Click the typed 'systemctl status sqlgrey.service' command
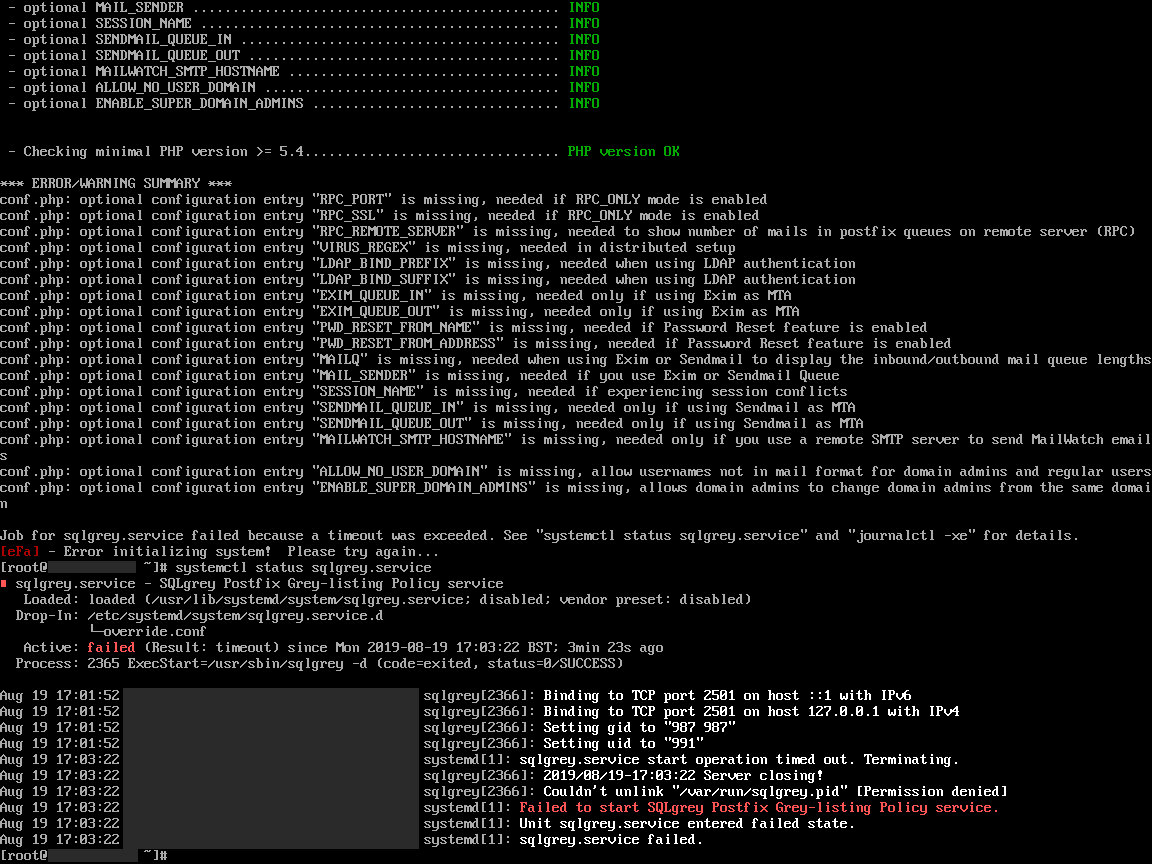1152x864 pixels. click(x=303, y=568)
